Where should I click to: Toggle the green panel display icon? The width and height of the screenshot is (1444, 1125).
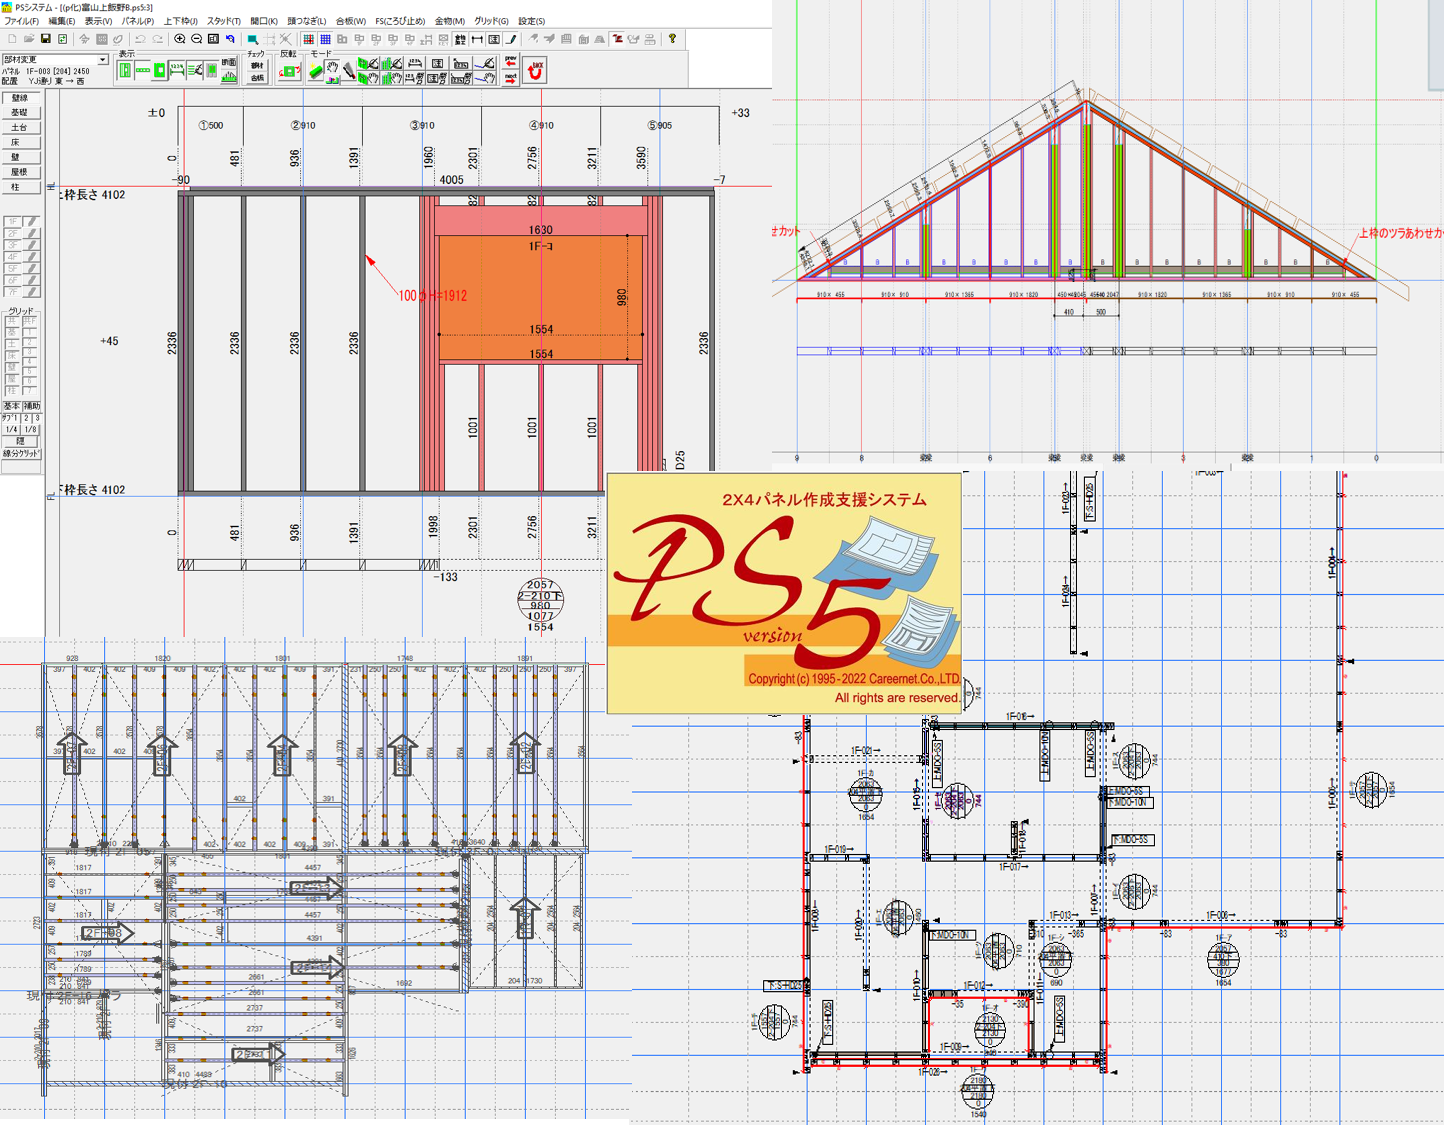click(x=125, y=70)
